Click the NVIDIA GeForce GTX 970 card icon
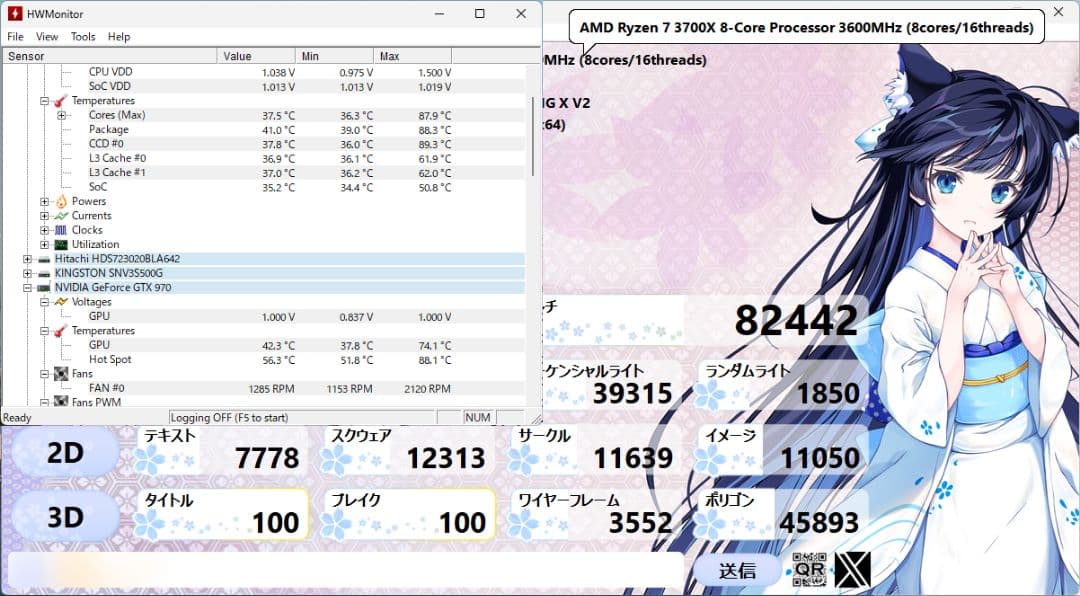Viewport: 1080px width, 596px height. [43, 288]
